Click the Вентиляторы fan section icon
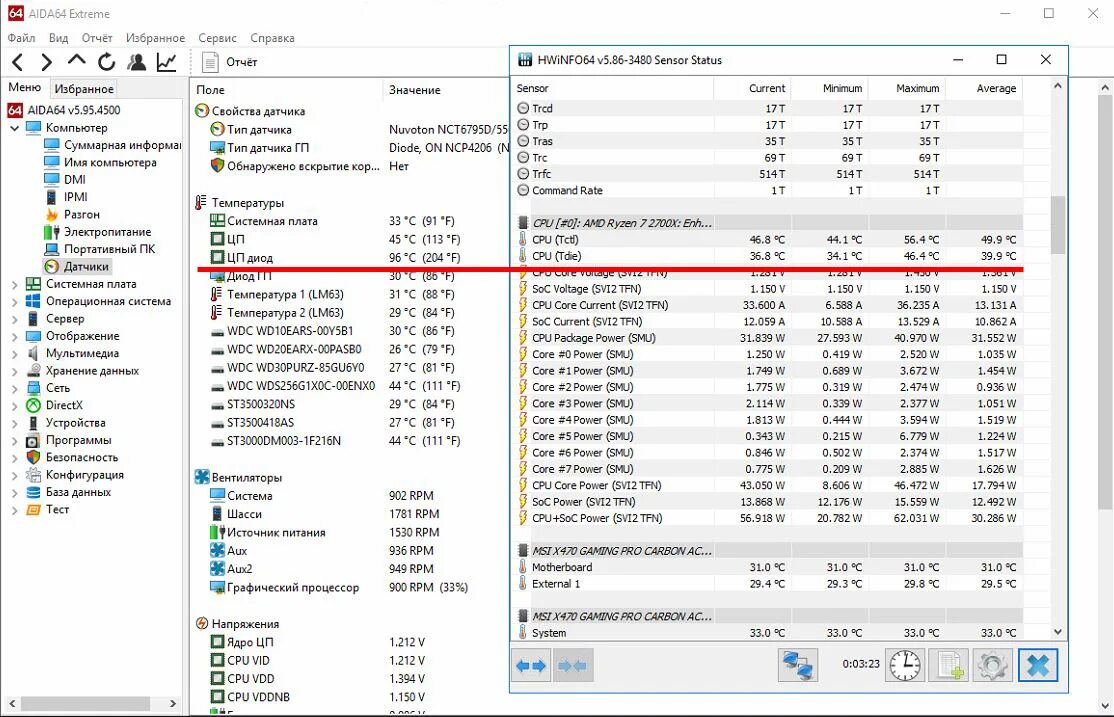 pyautogui.click(x=202, y=477)
